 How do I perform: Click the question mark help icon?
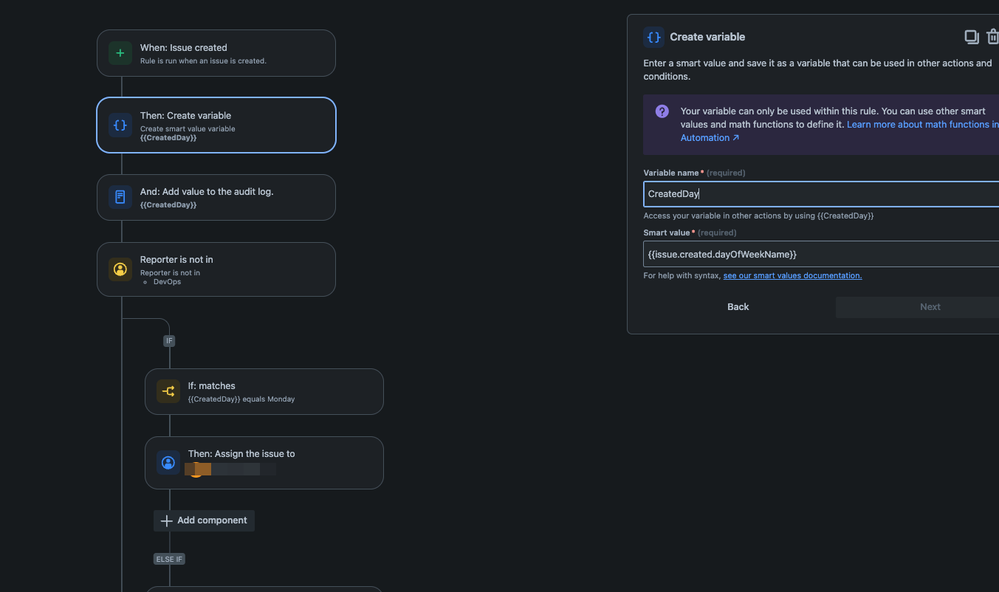[661, 110]
